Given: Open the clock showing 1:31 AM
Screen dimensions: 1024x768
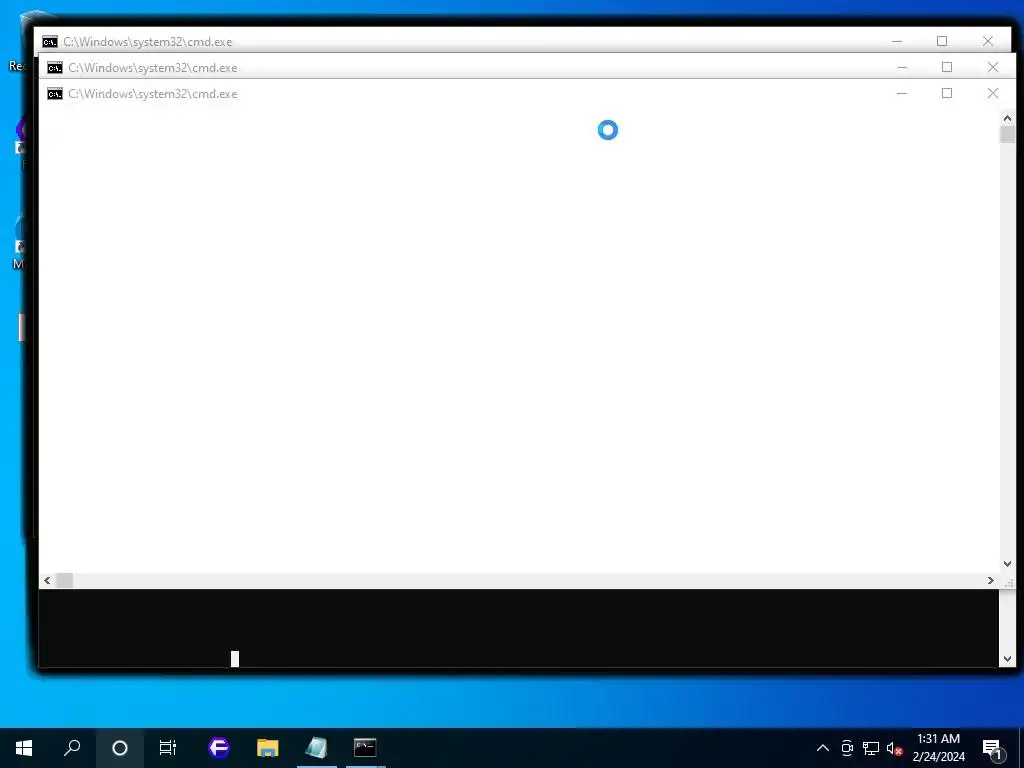Looking at the screenshot, I should [x=938, y=748].
